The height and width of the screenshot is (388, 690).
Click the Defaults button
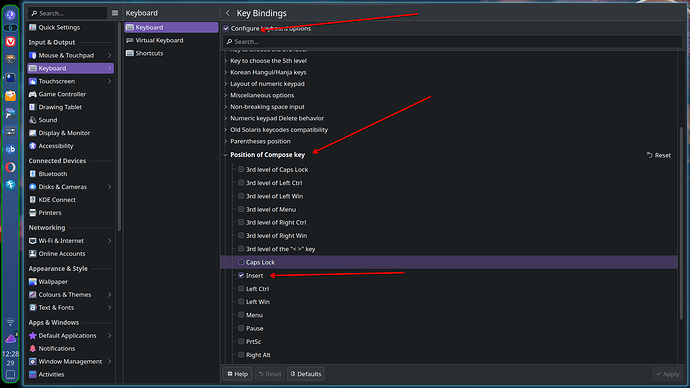point(306,374)
